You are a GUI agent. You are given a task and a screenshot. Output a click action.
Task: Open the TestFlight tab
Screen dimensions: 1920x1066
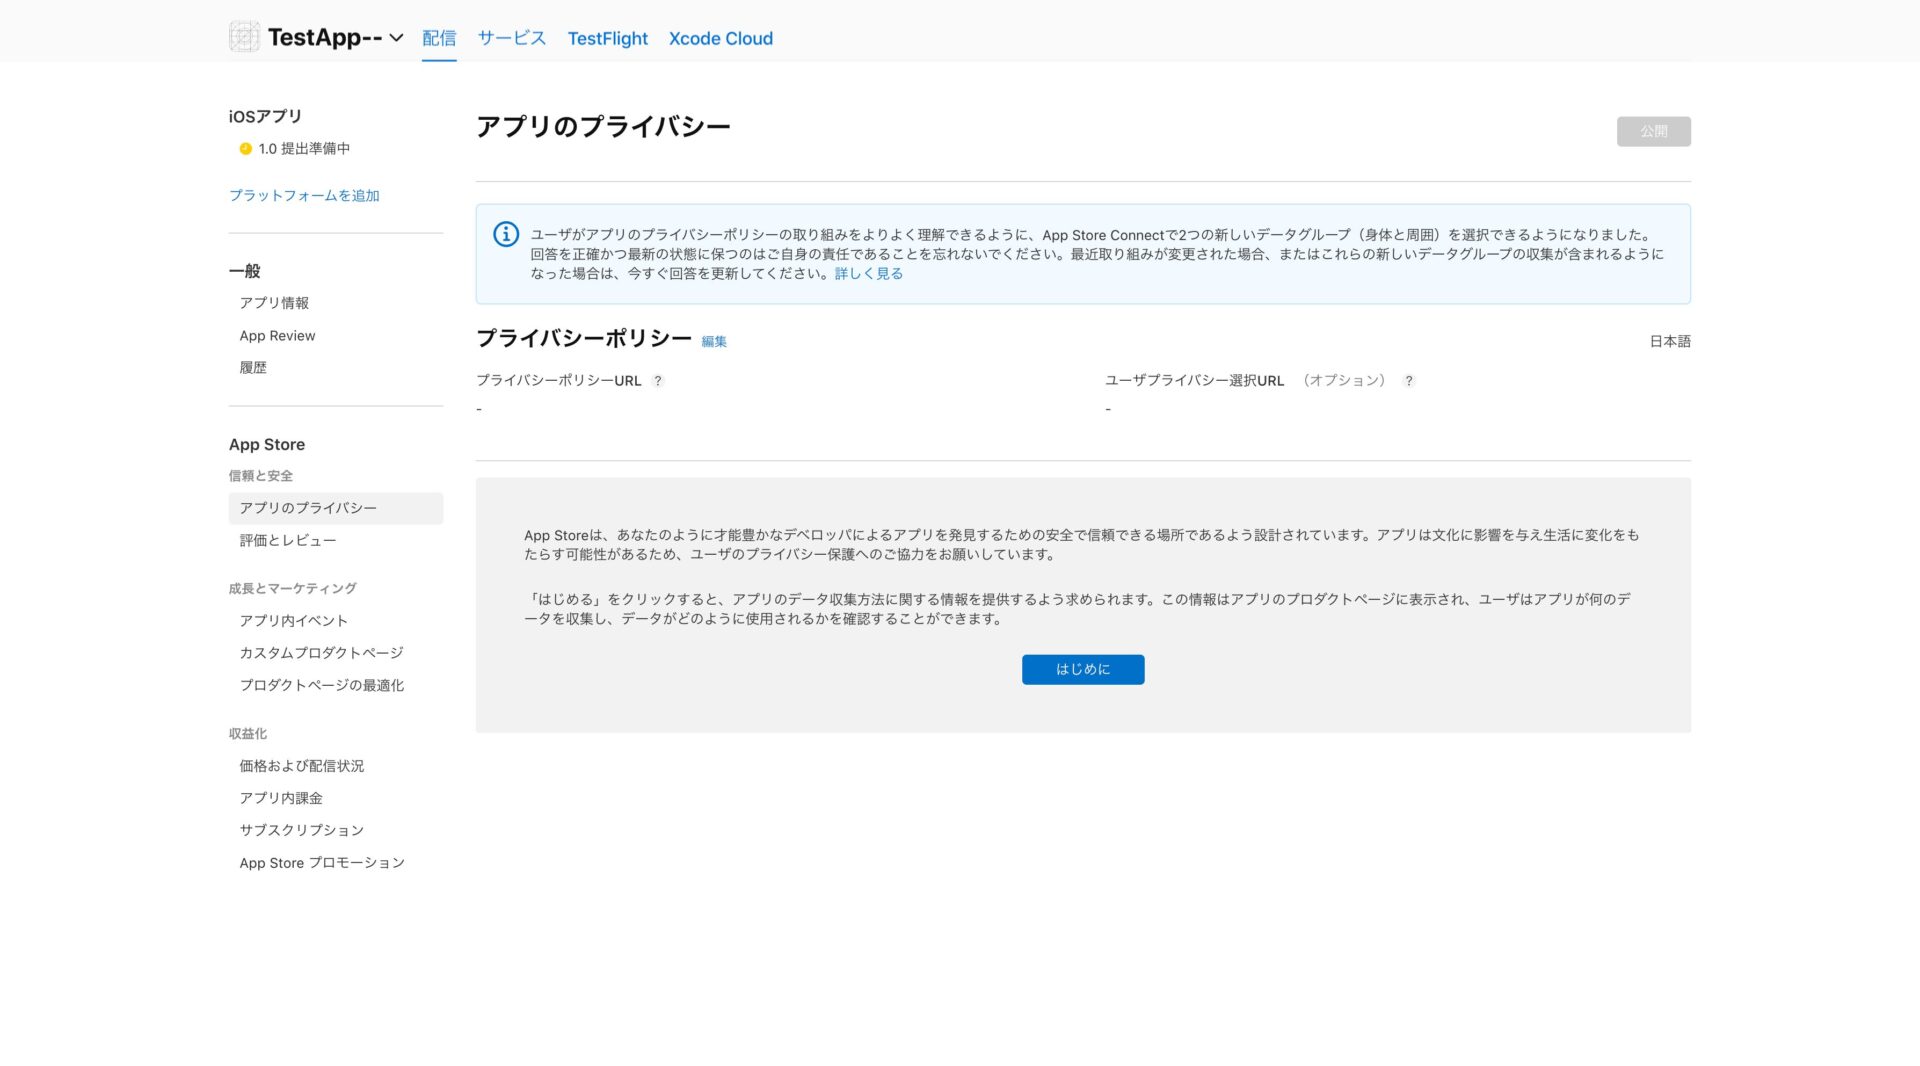[608, 38]
